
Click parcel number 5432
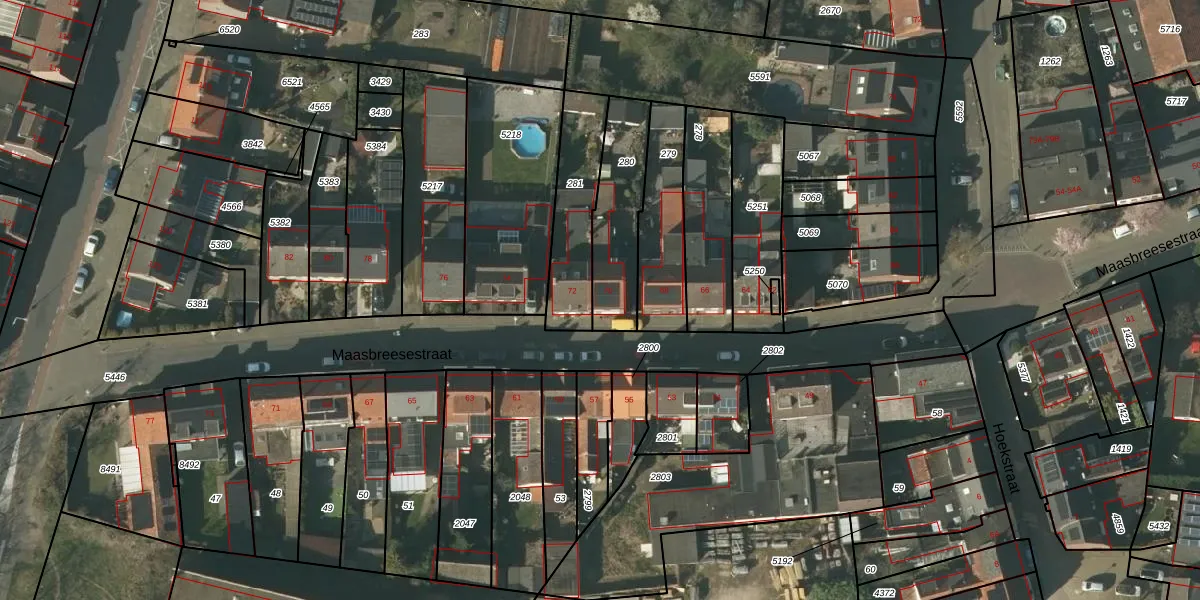pos(1159,526)
